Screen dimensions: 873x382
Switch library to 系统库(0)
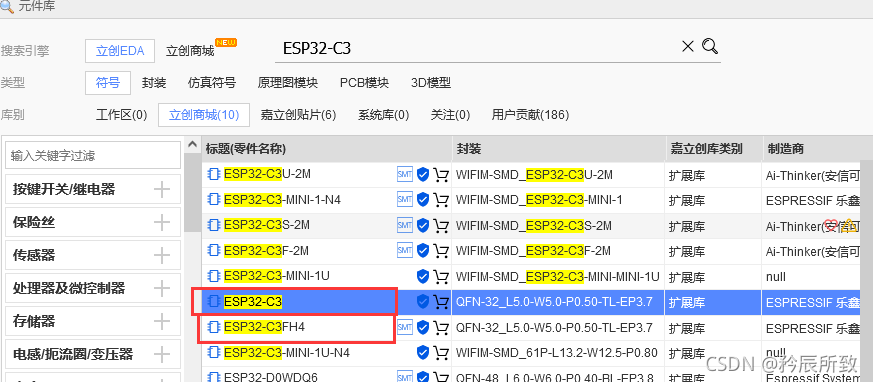[x=384, y=115]
